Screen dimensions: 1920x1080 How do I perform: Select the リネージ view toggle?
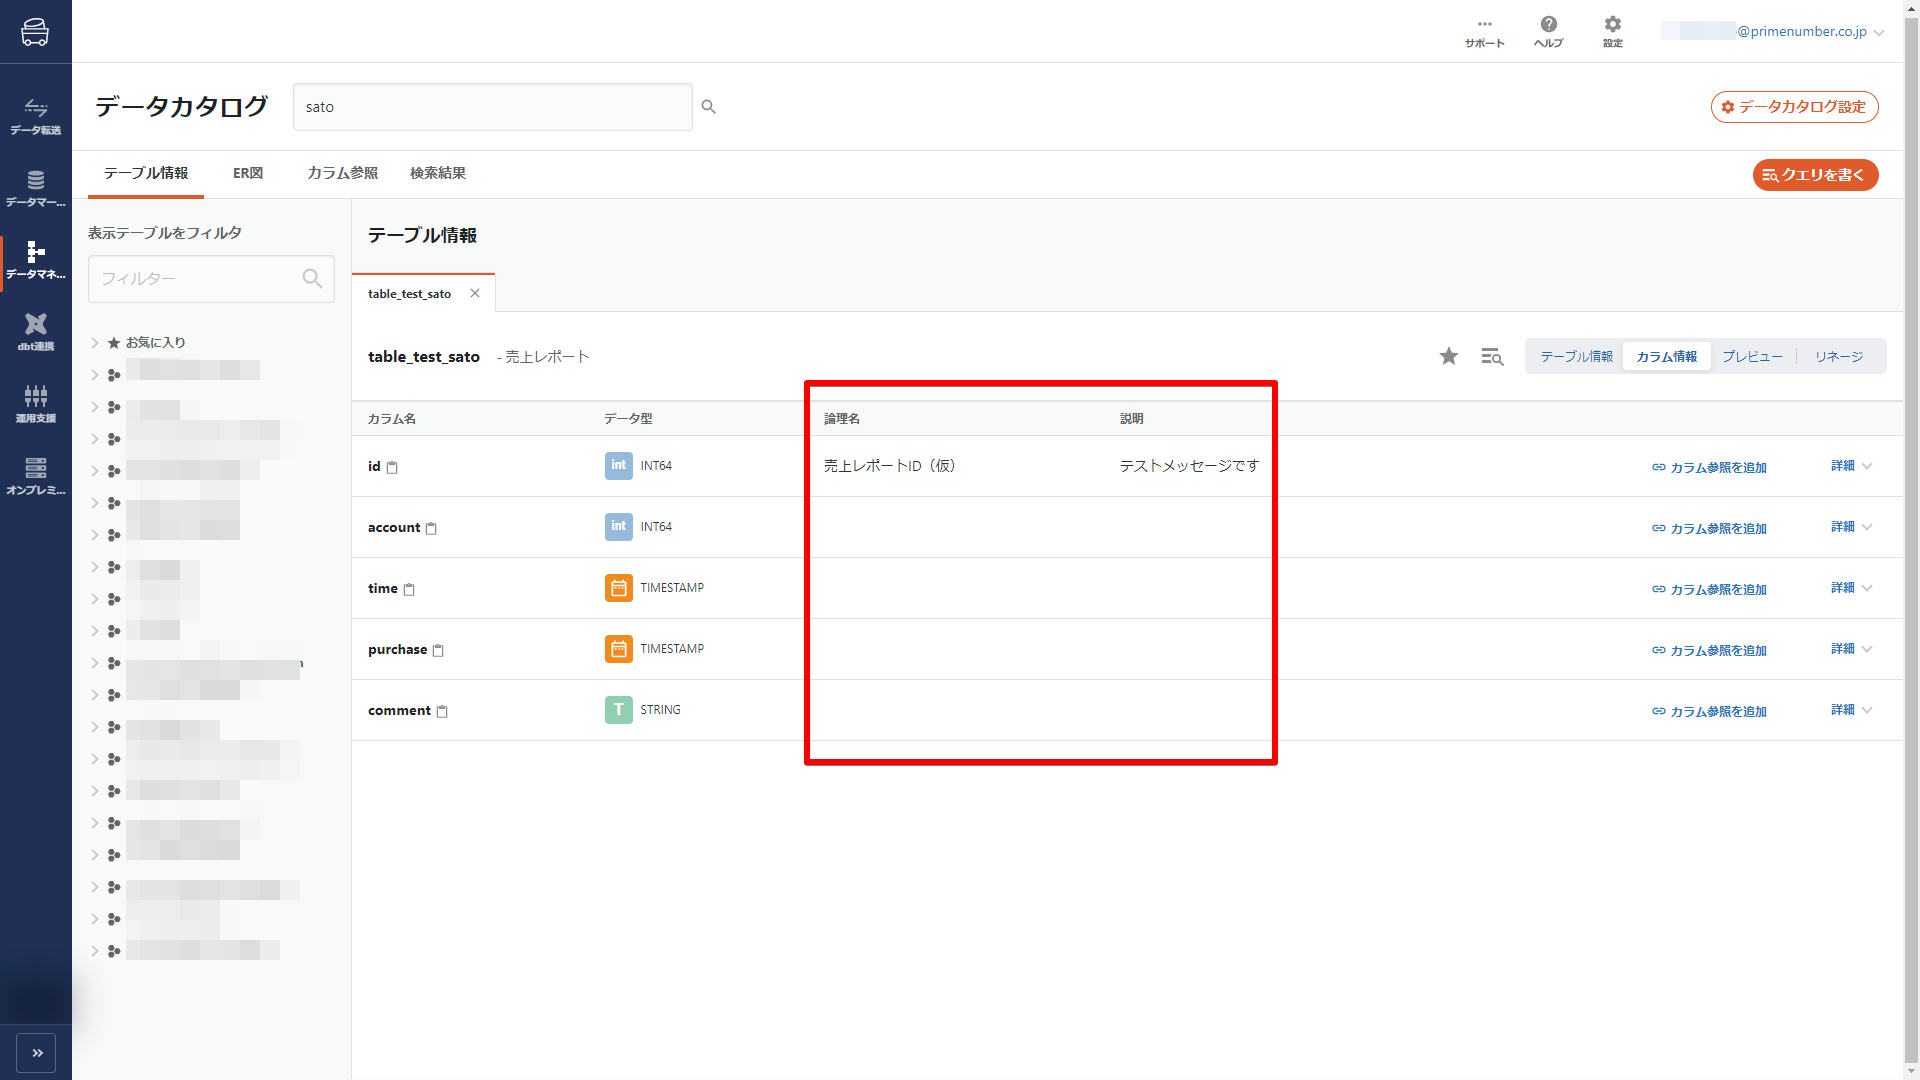point(1839,357)
